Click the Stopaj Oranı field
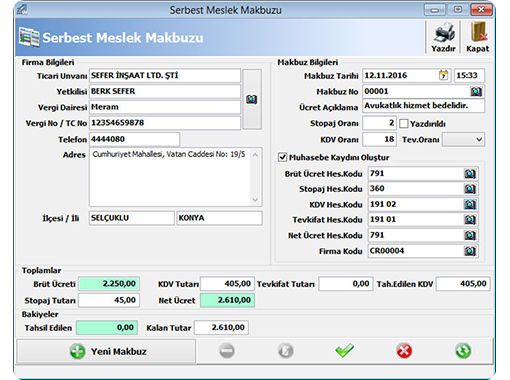Screen dimensions: 510x380 [379, 123]
